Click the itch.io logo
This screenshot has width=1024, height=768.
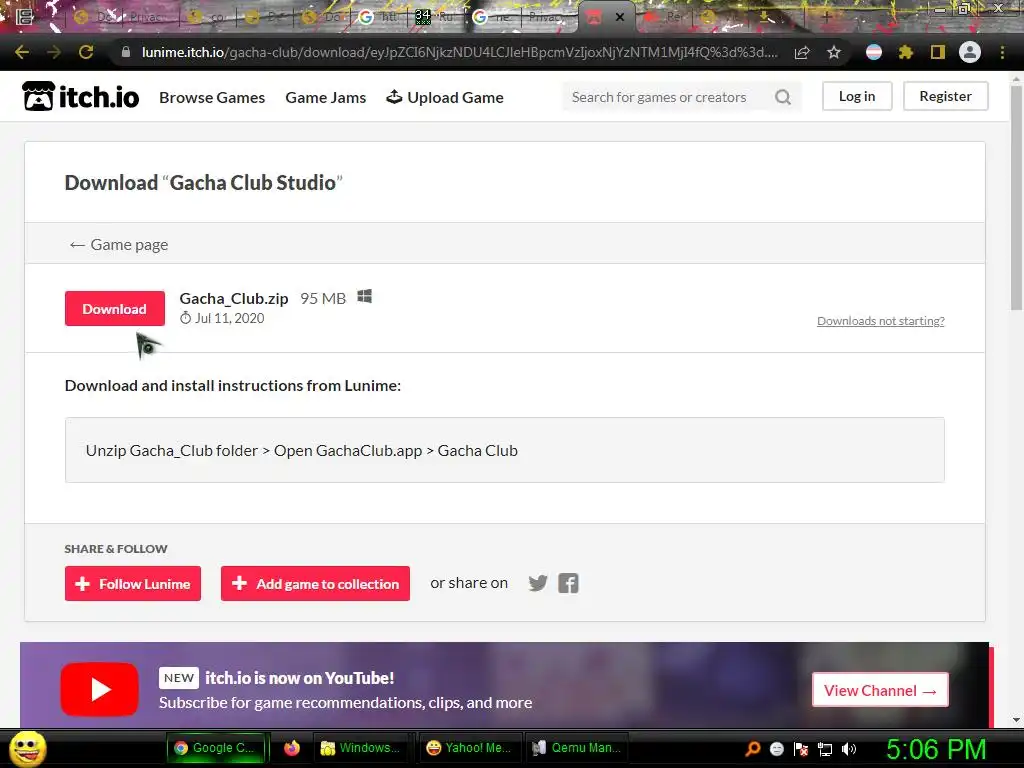(x=80, y=97)
